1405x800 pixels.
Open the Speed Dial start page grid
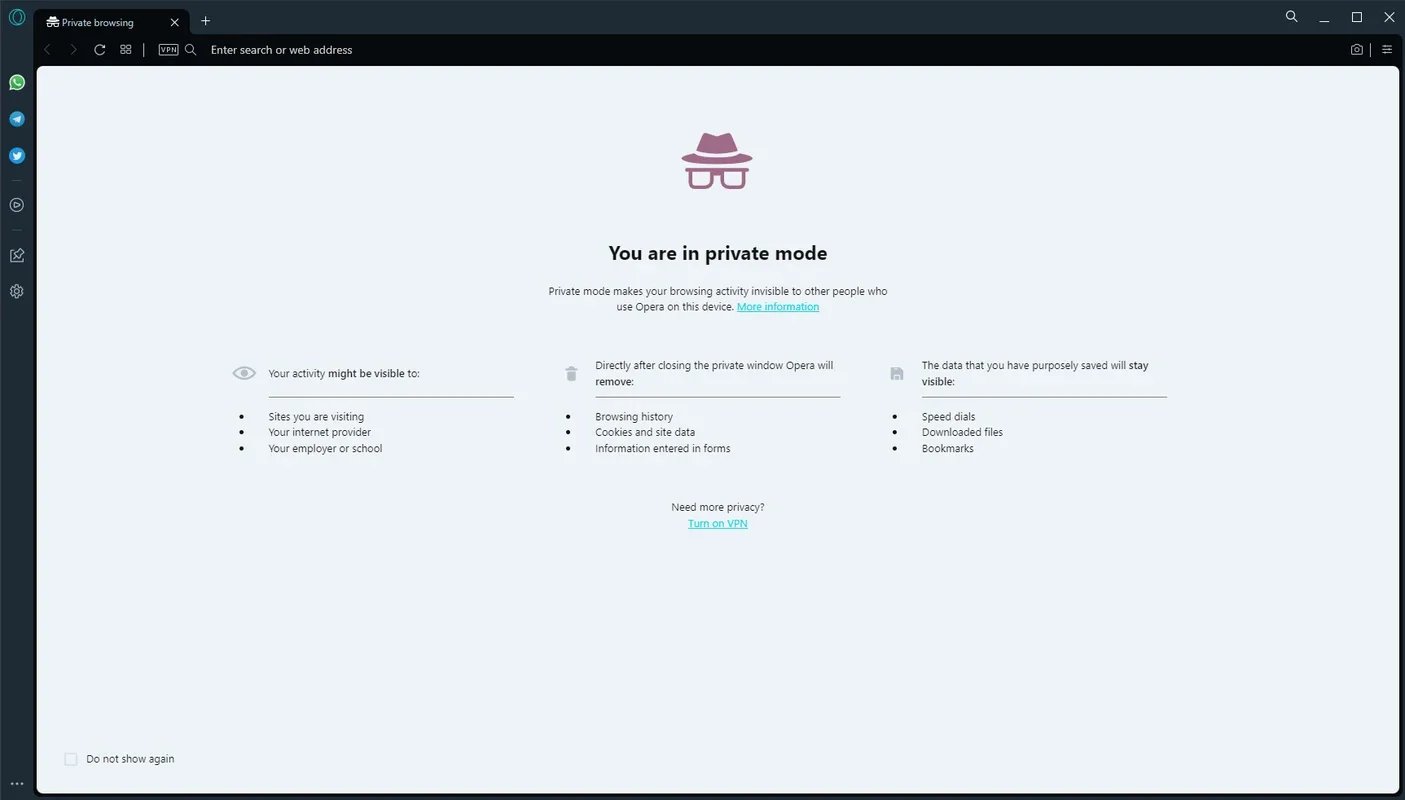tap(126, 49)
